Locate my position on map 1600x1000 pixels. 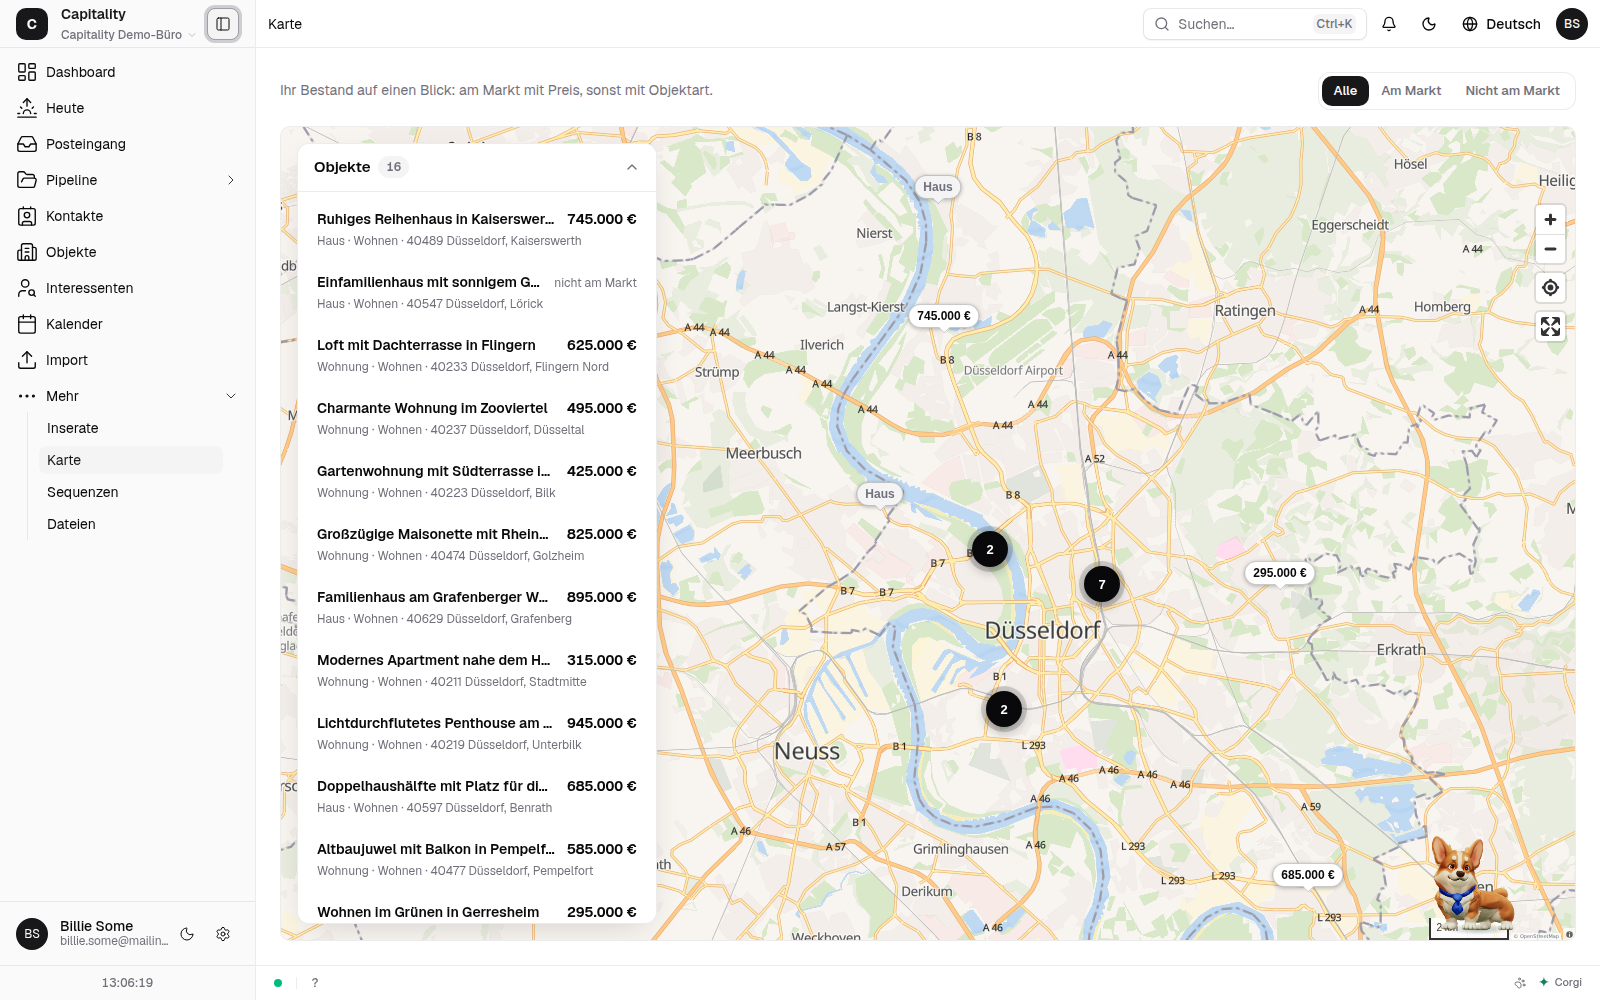click(1550, 288)
